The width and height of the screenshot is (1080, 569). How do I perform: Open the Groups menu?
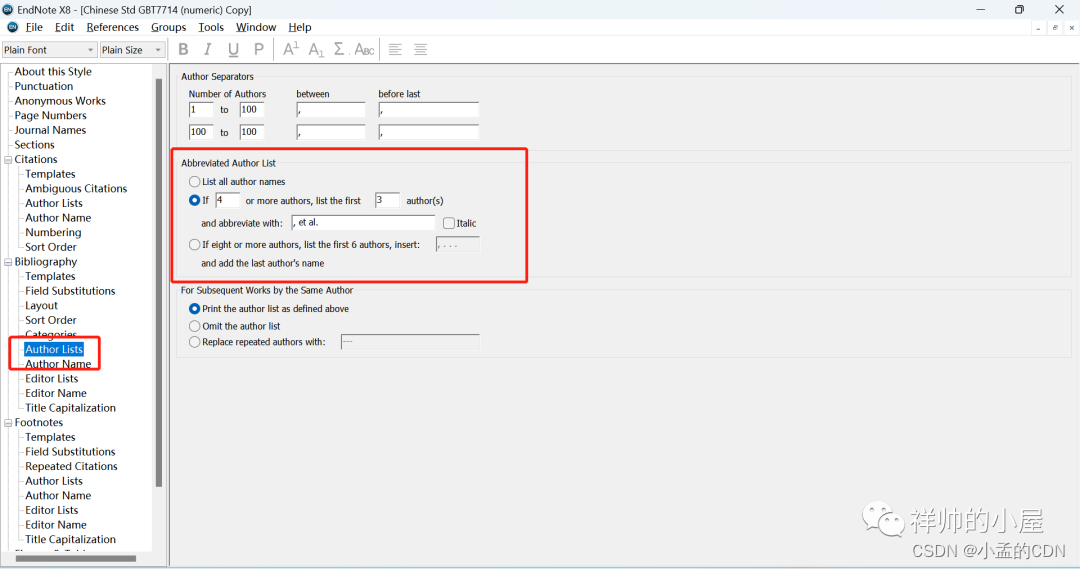[168, 27]
